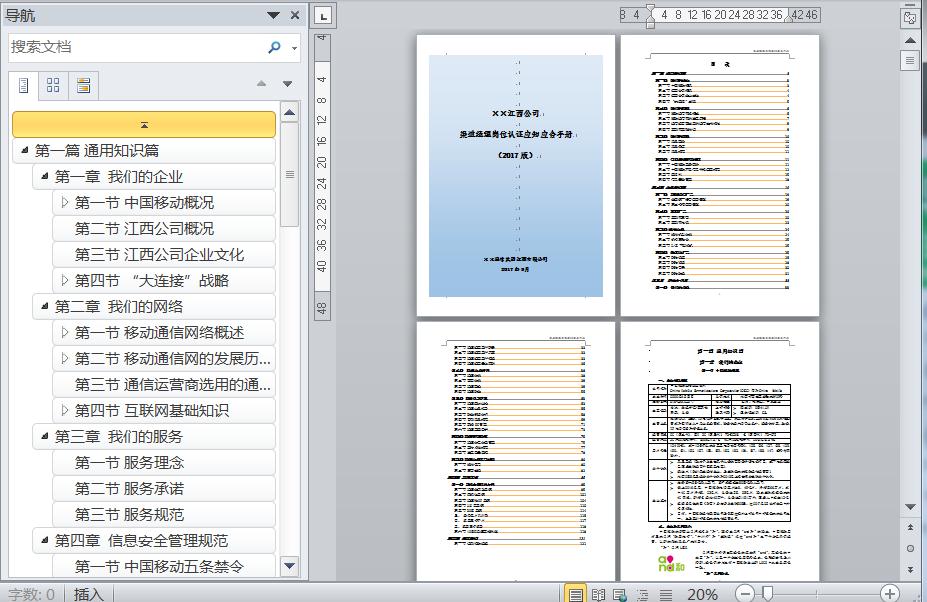Switch to the page thumbnails browse tab

[53, 86]
